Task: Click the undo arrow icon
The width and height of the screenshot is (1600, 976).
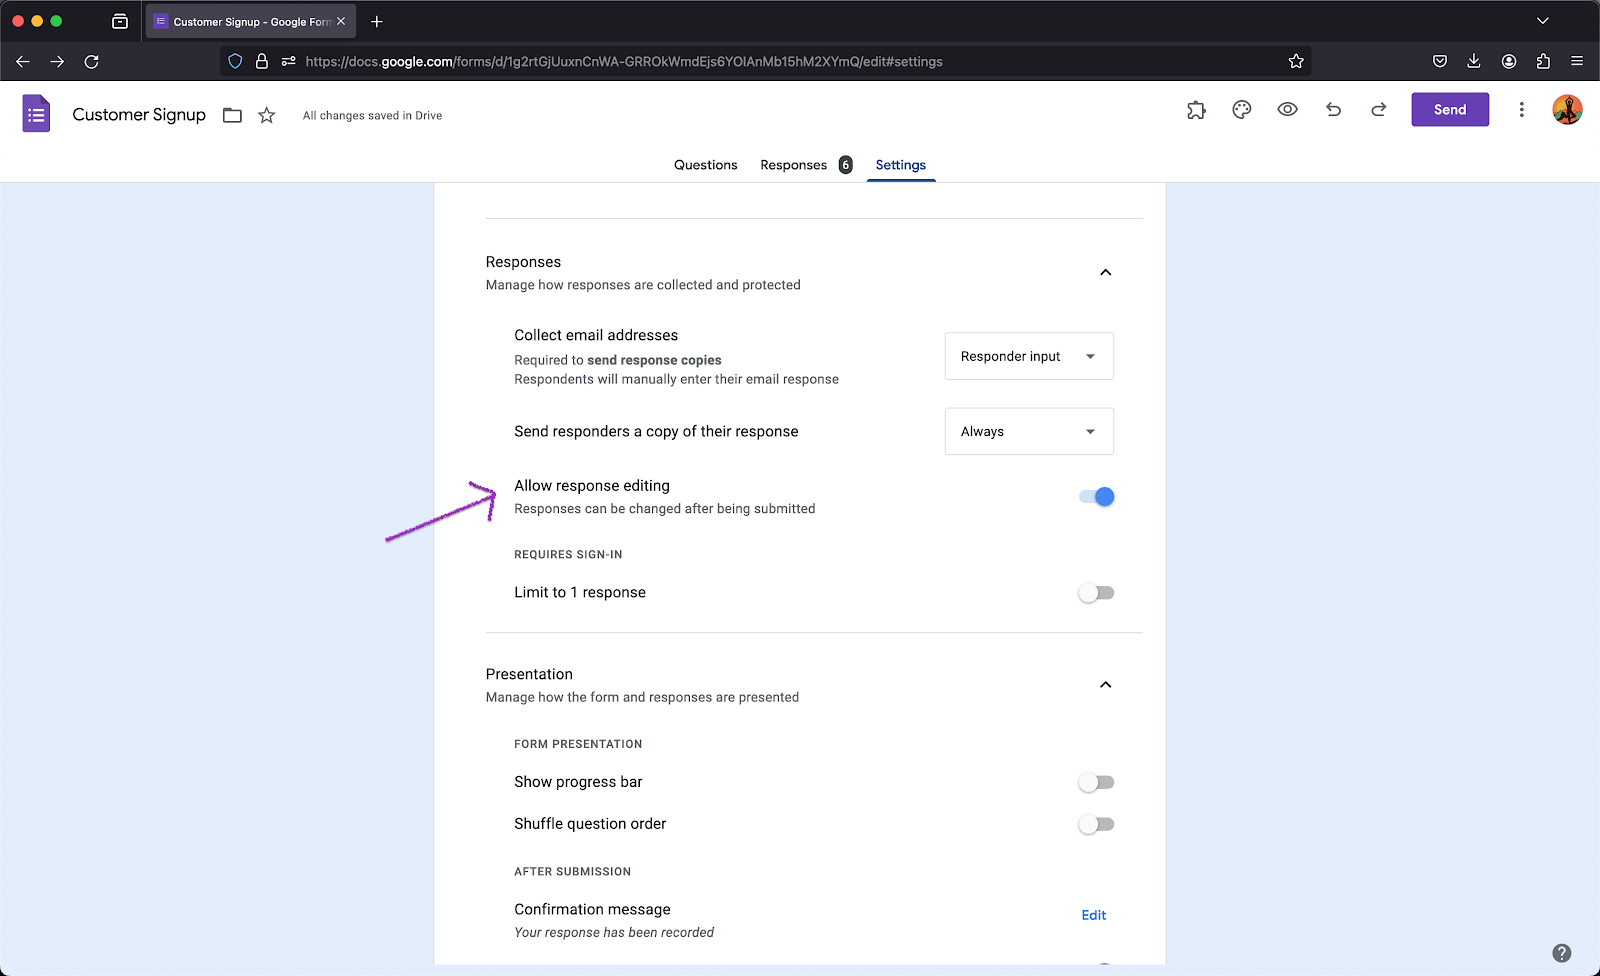Action: coord(1333,110)
